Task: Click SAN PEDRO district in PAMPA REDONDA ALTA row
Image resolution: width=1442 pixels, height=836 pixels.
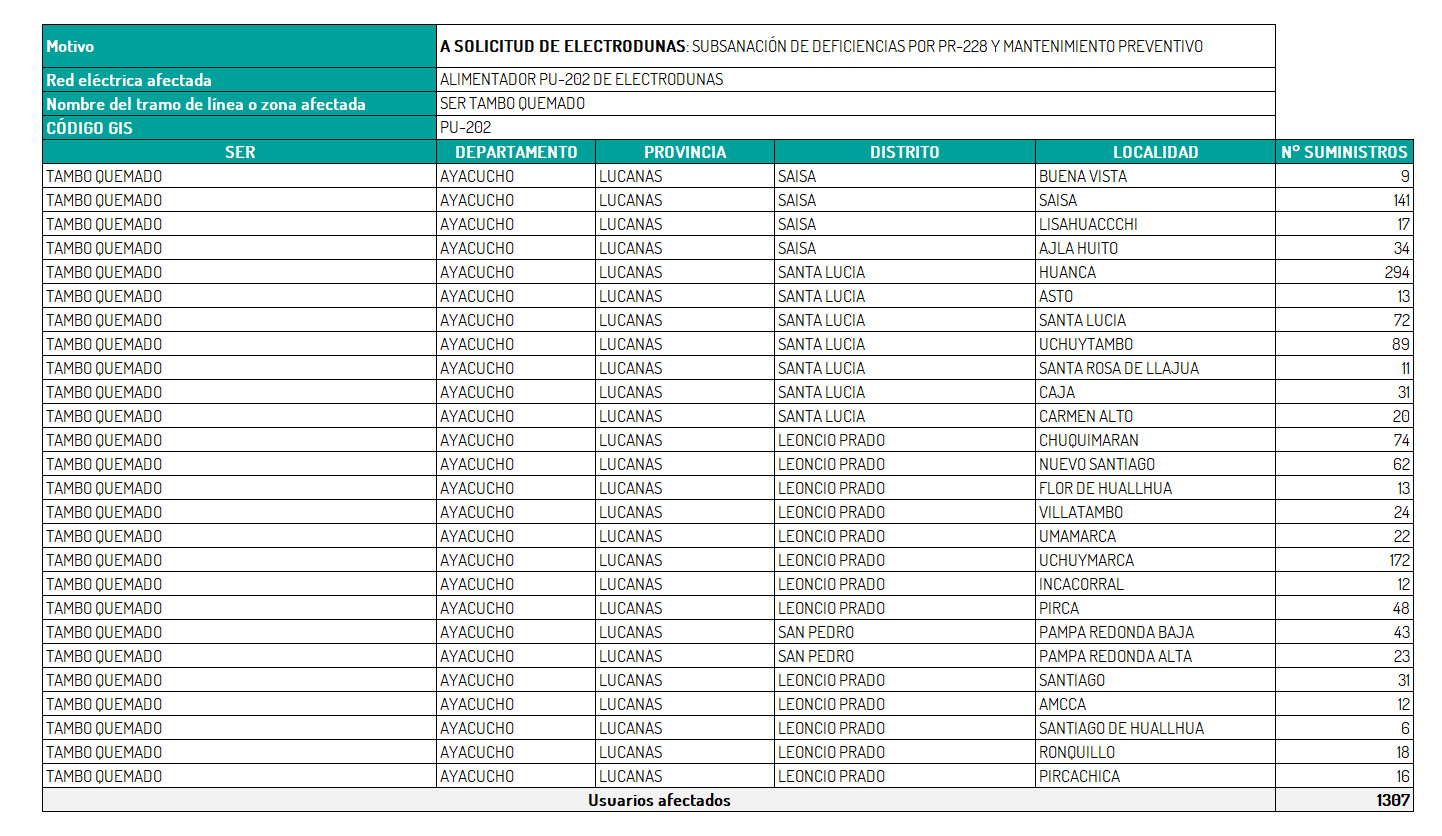Action: 905,656
